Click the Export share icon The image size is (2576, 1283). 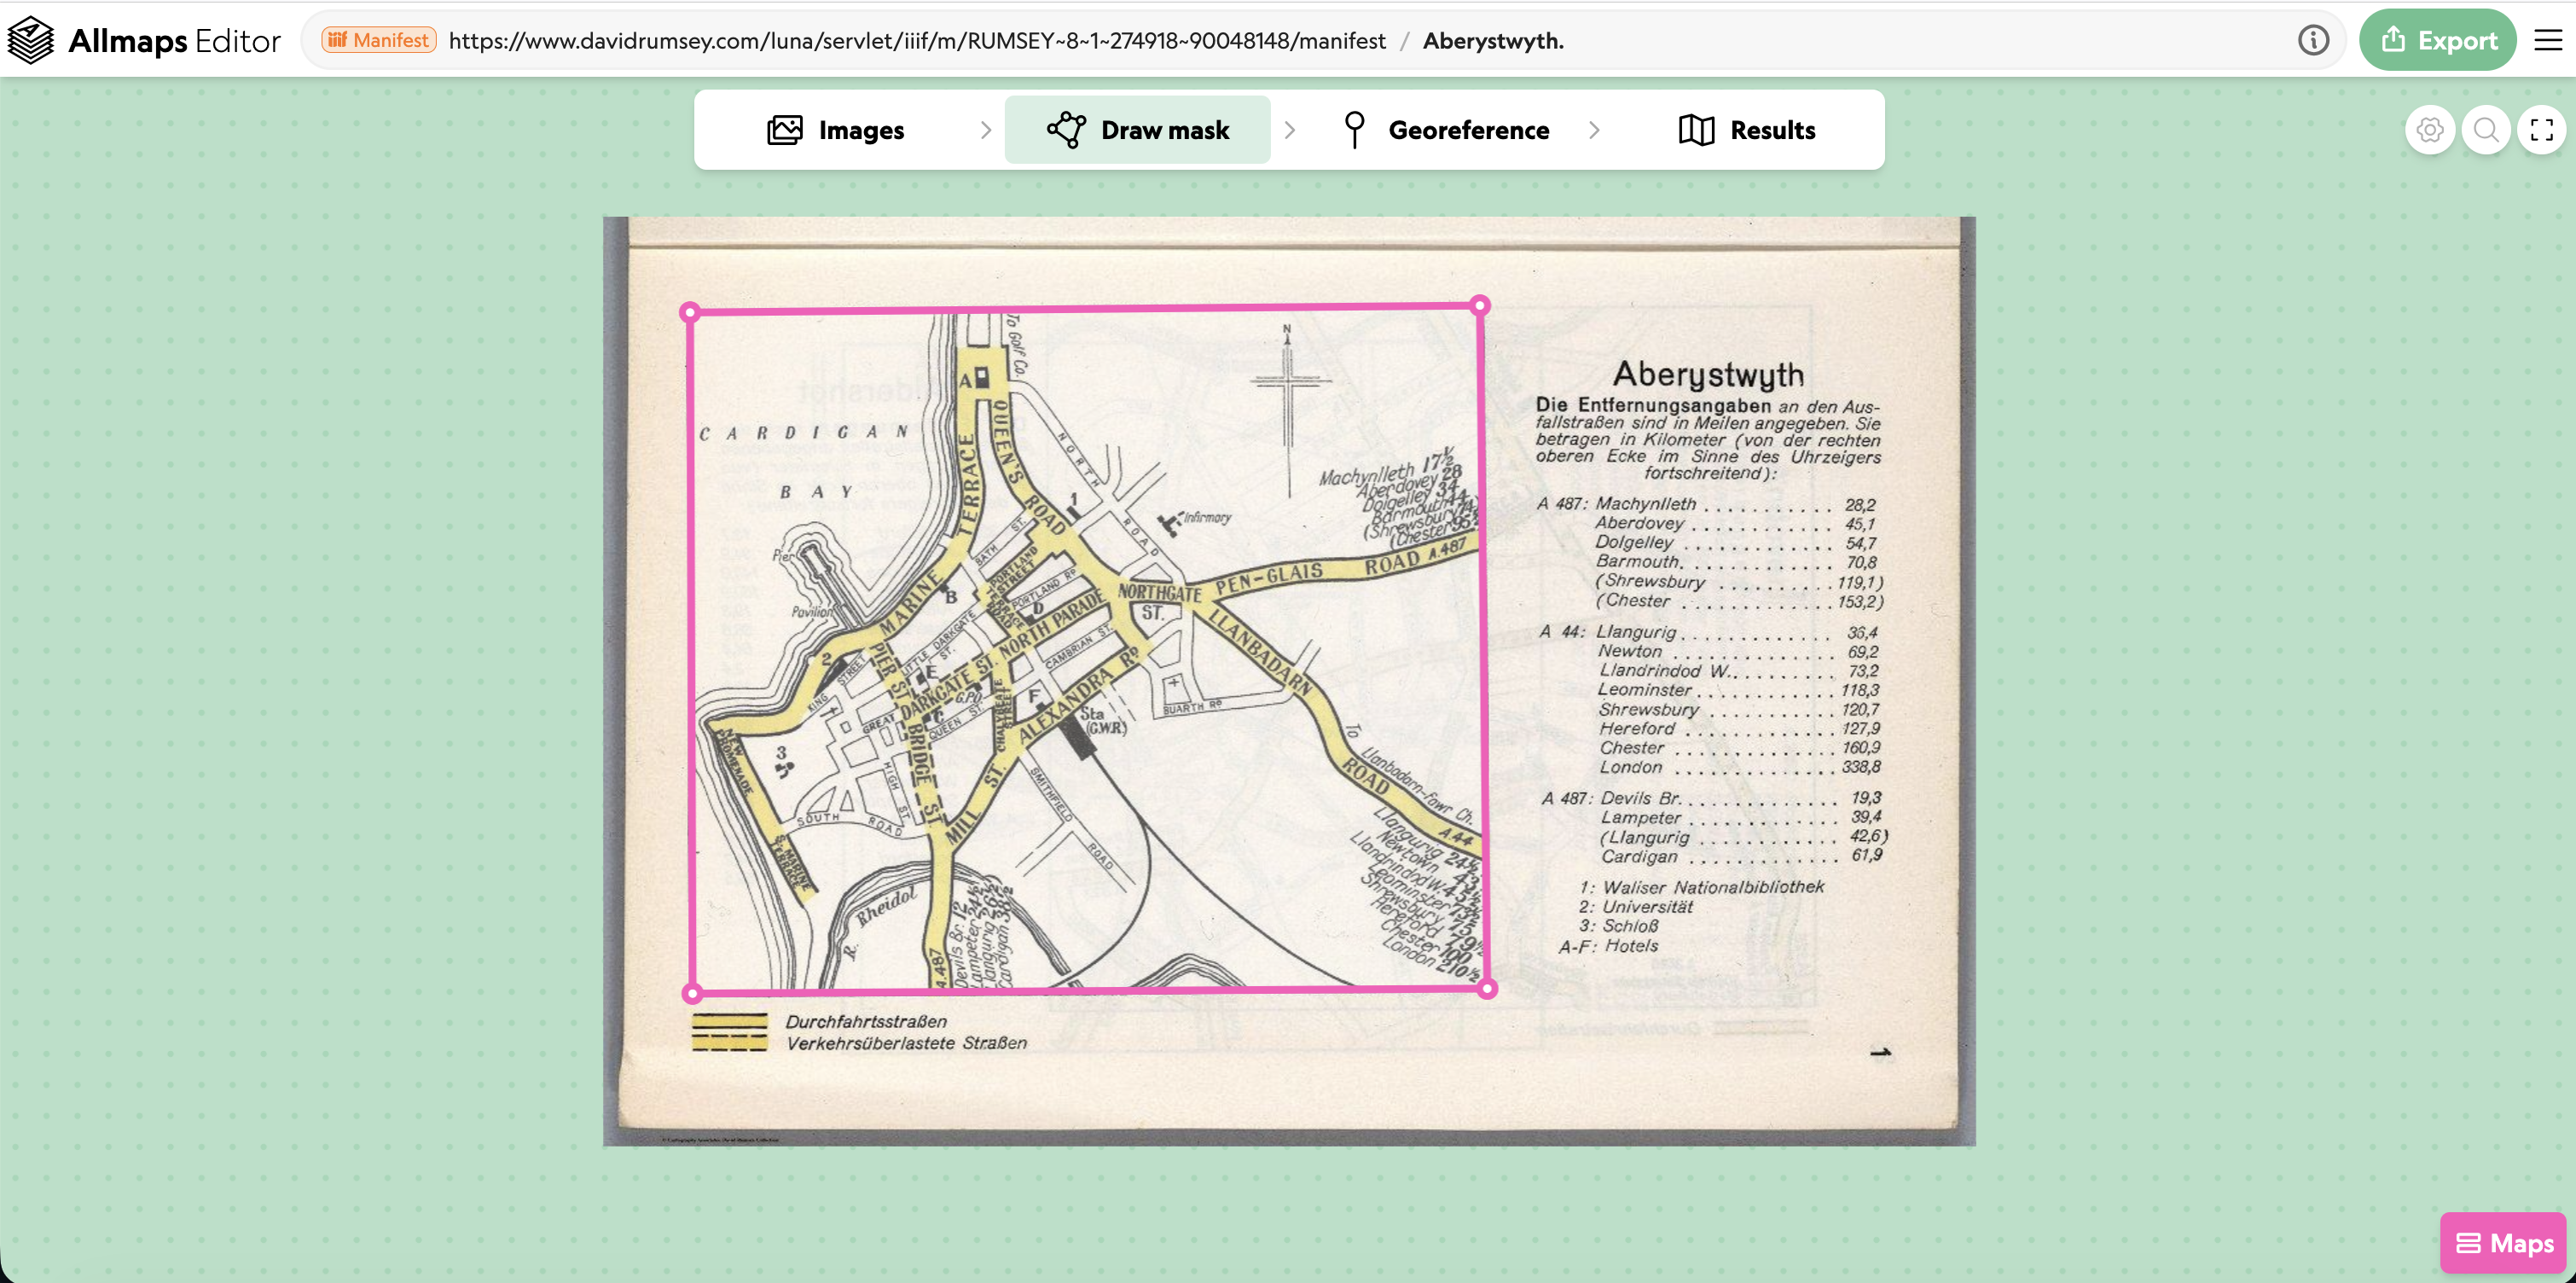[2393, 39]
